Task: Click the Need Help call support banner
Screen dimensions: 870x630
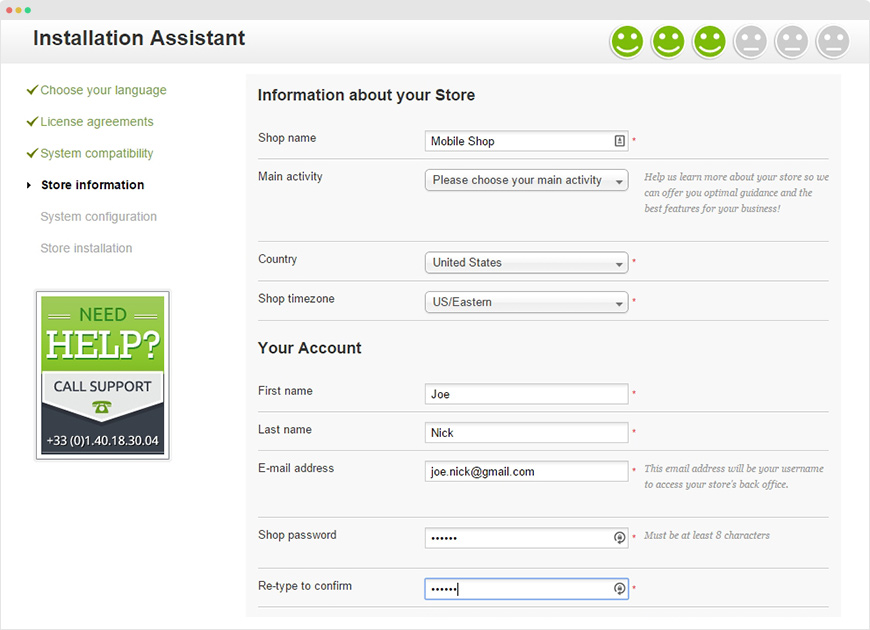Action: click(x=102, y=375)
